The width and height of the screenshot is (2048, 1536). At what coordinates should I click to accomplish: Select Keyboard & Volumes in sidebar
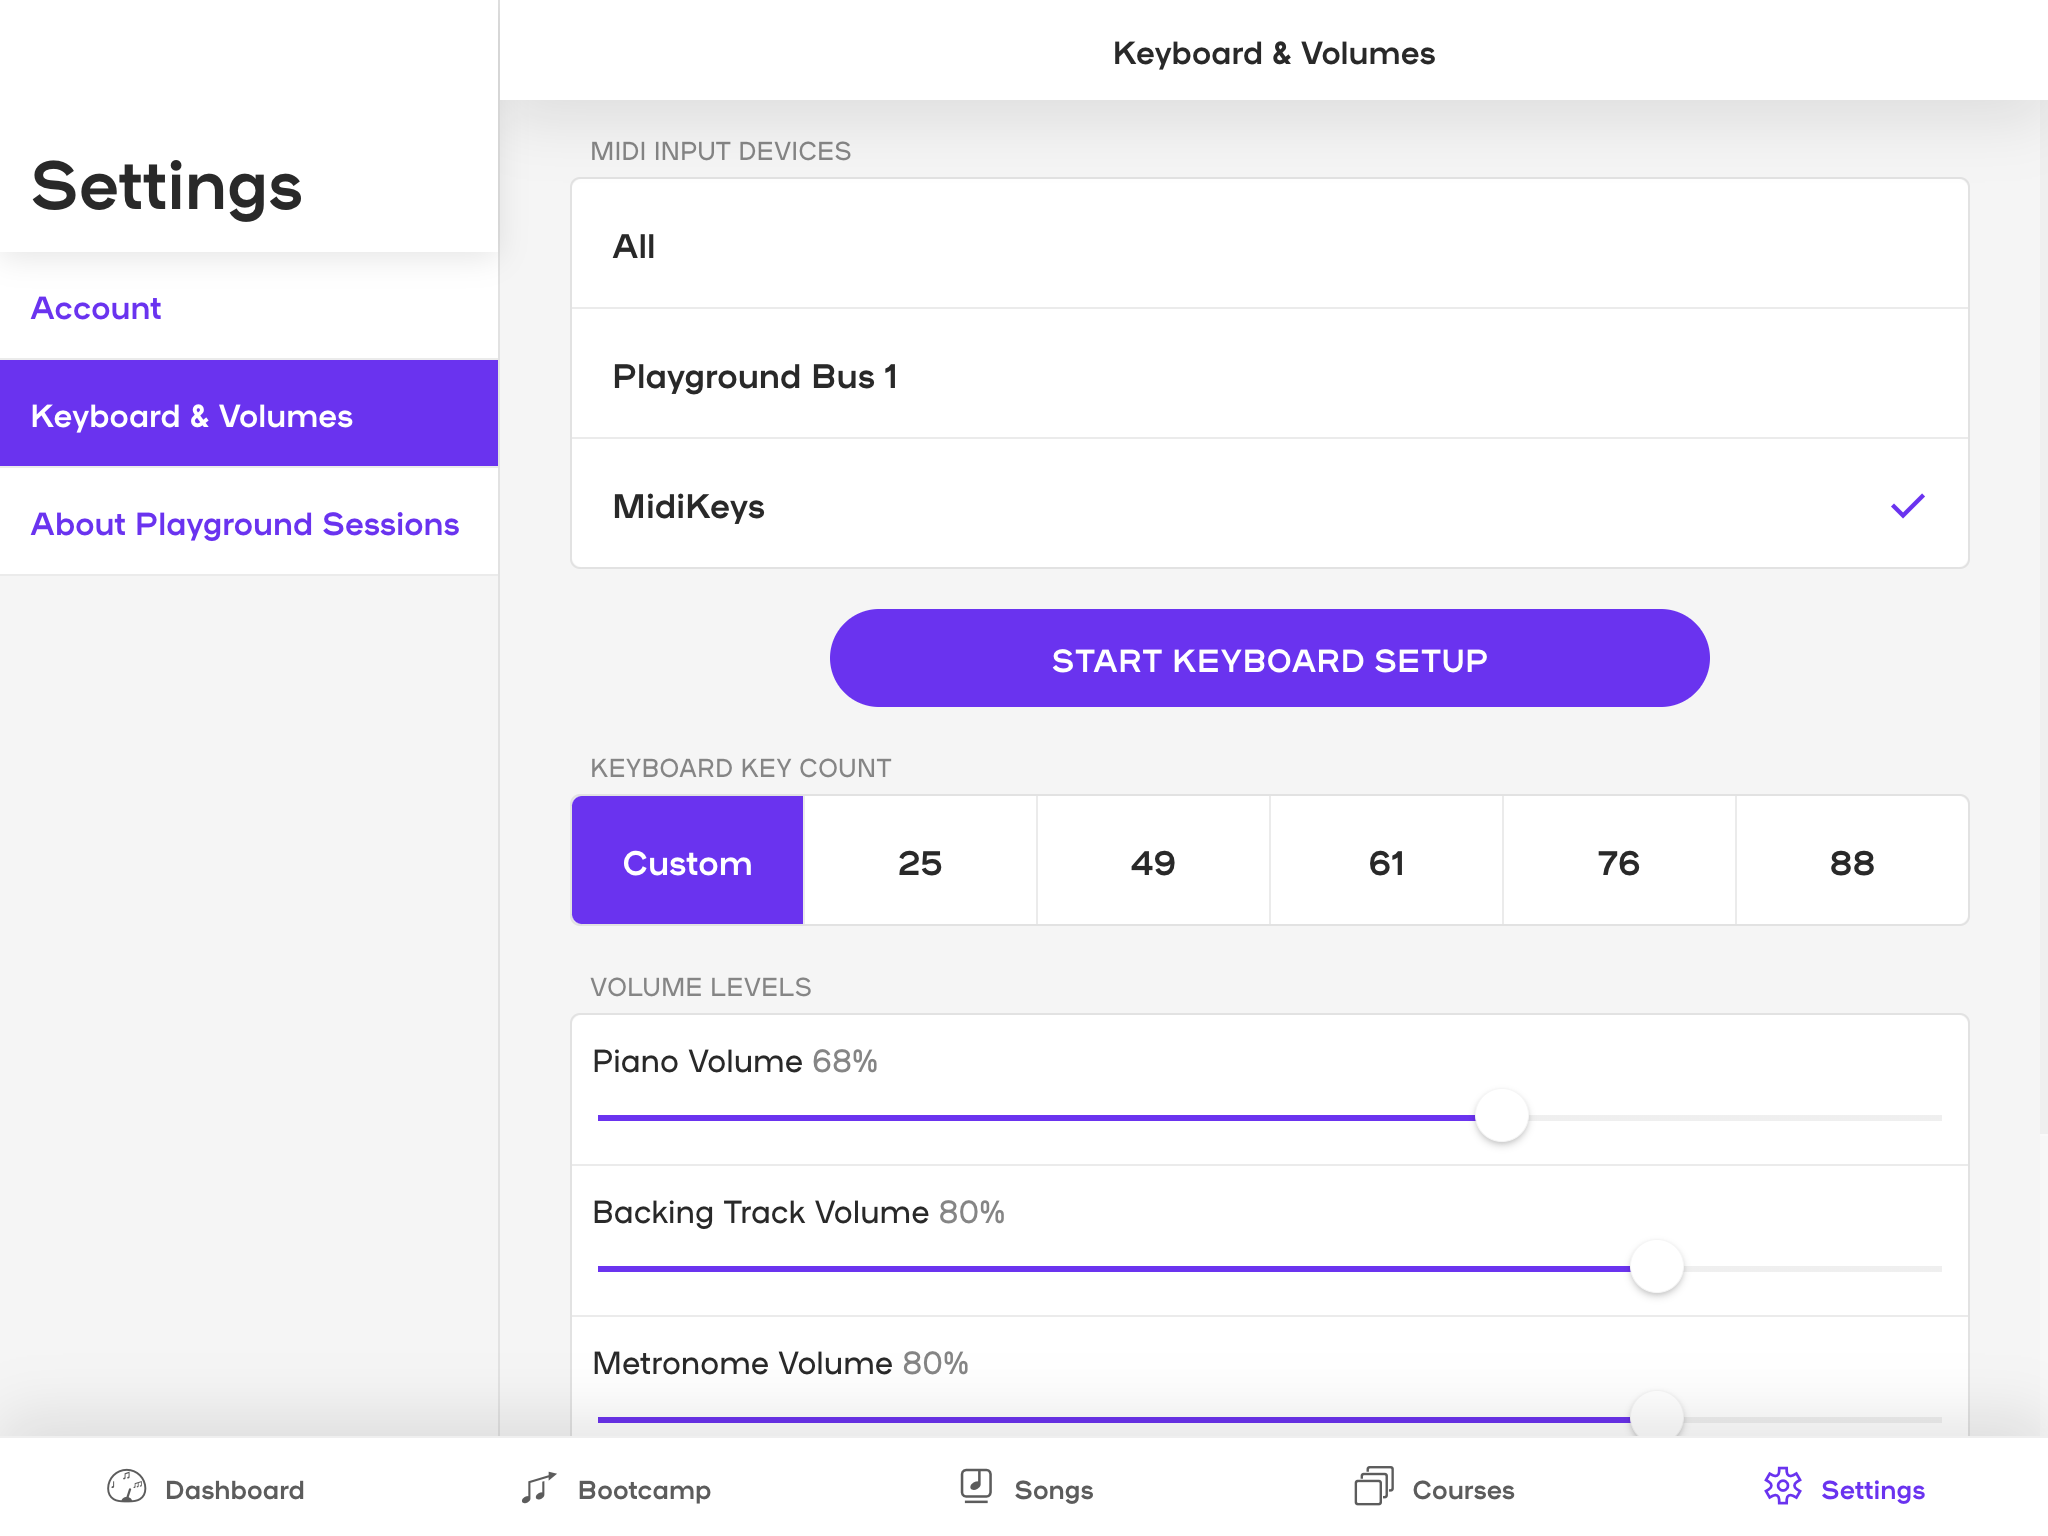click(249, 414)
